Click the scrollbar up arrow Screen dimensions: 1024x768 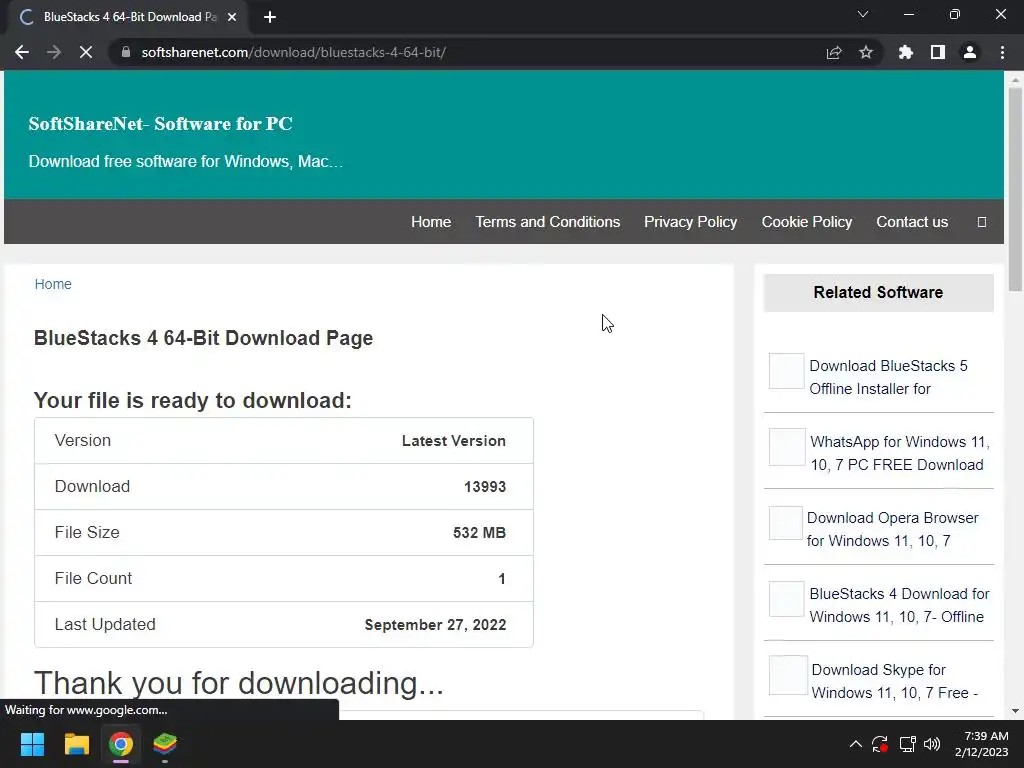tap(1014, 80)
